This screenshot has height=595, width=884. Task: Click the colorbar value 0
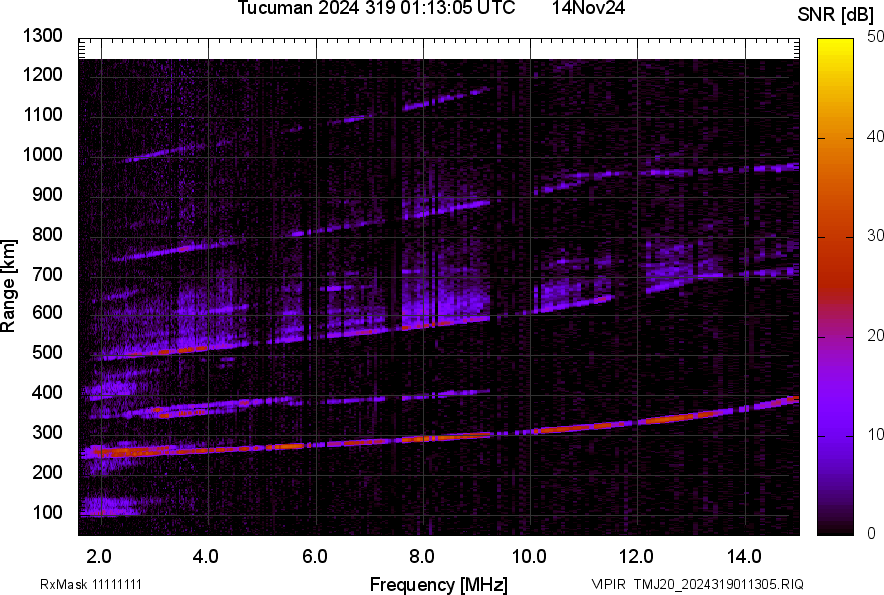872,533
